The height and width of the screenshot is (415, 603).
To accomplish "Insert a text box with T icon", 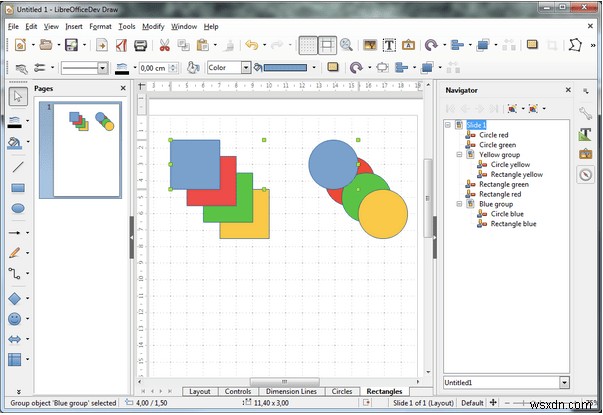I will pos(389,45).
